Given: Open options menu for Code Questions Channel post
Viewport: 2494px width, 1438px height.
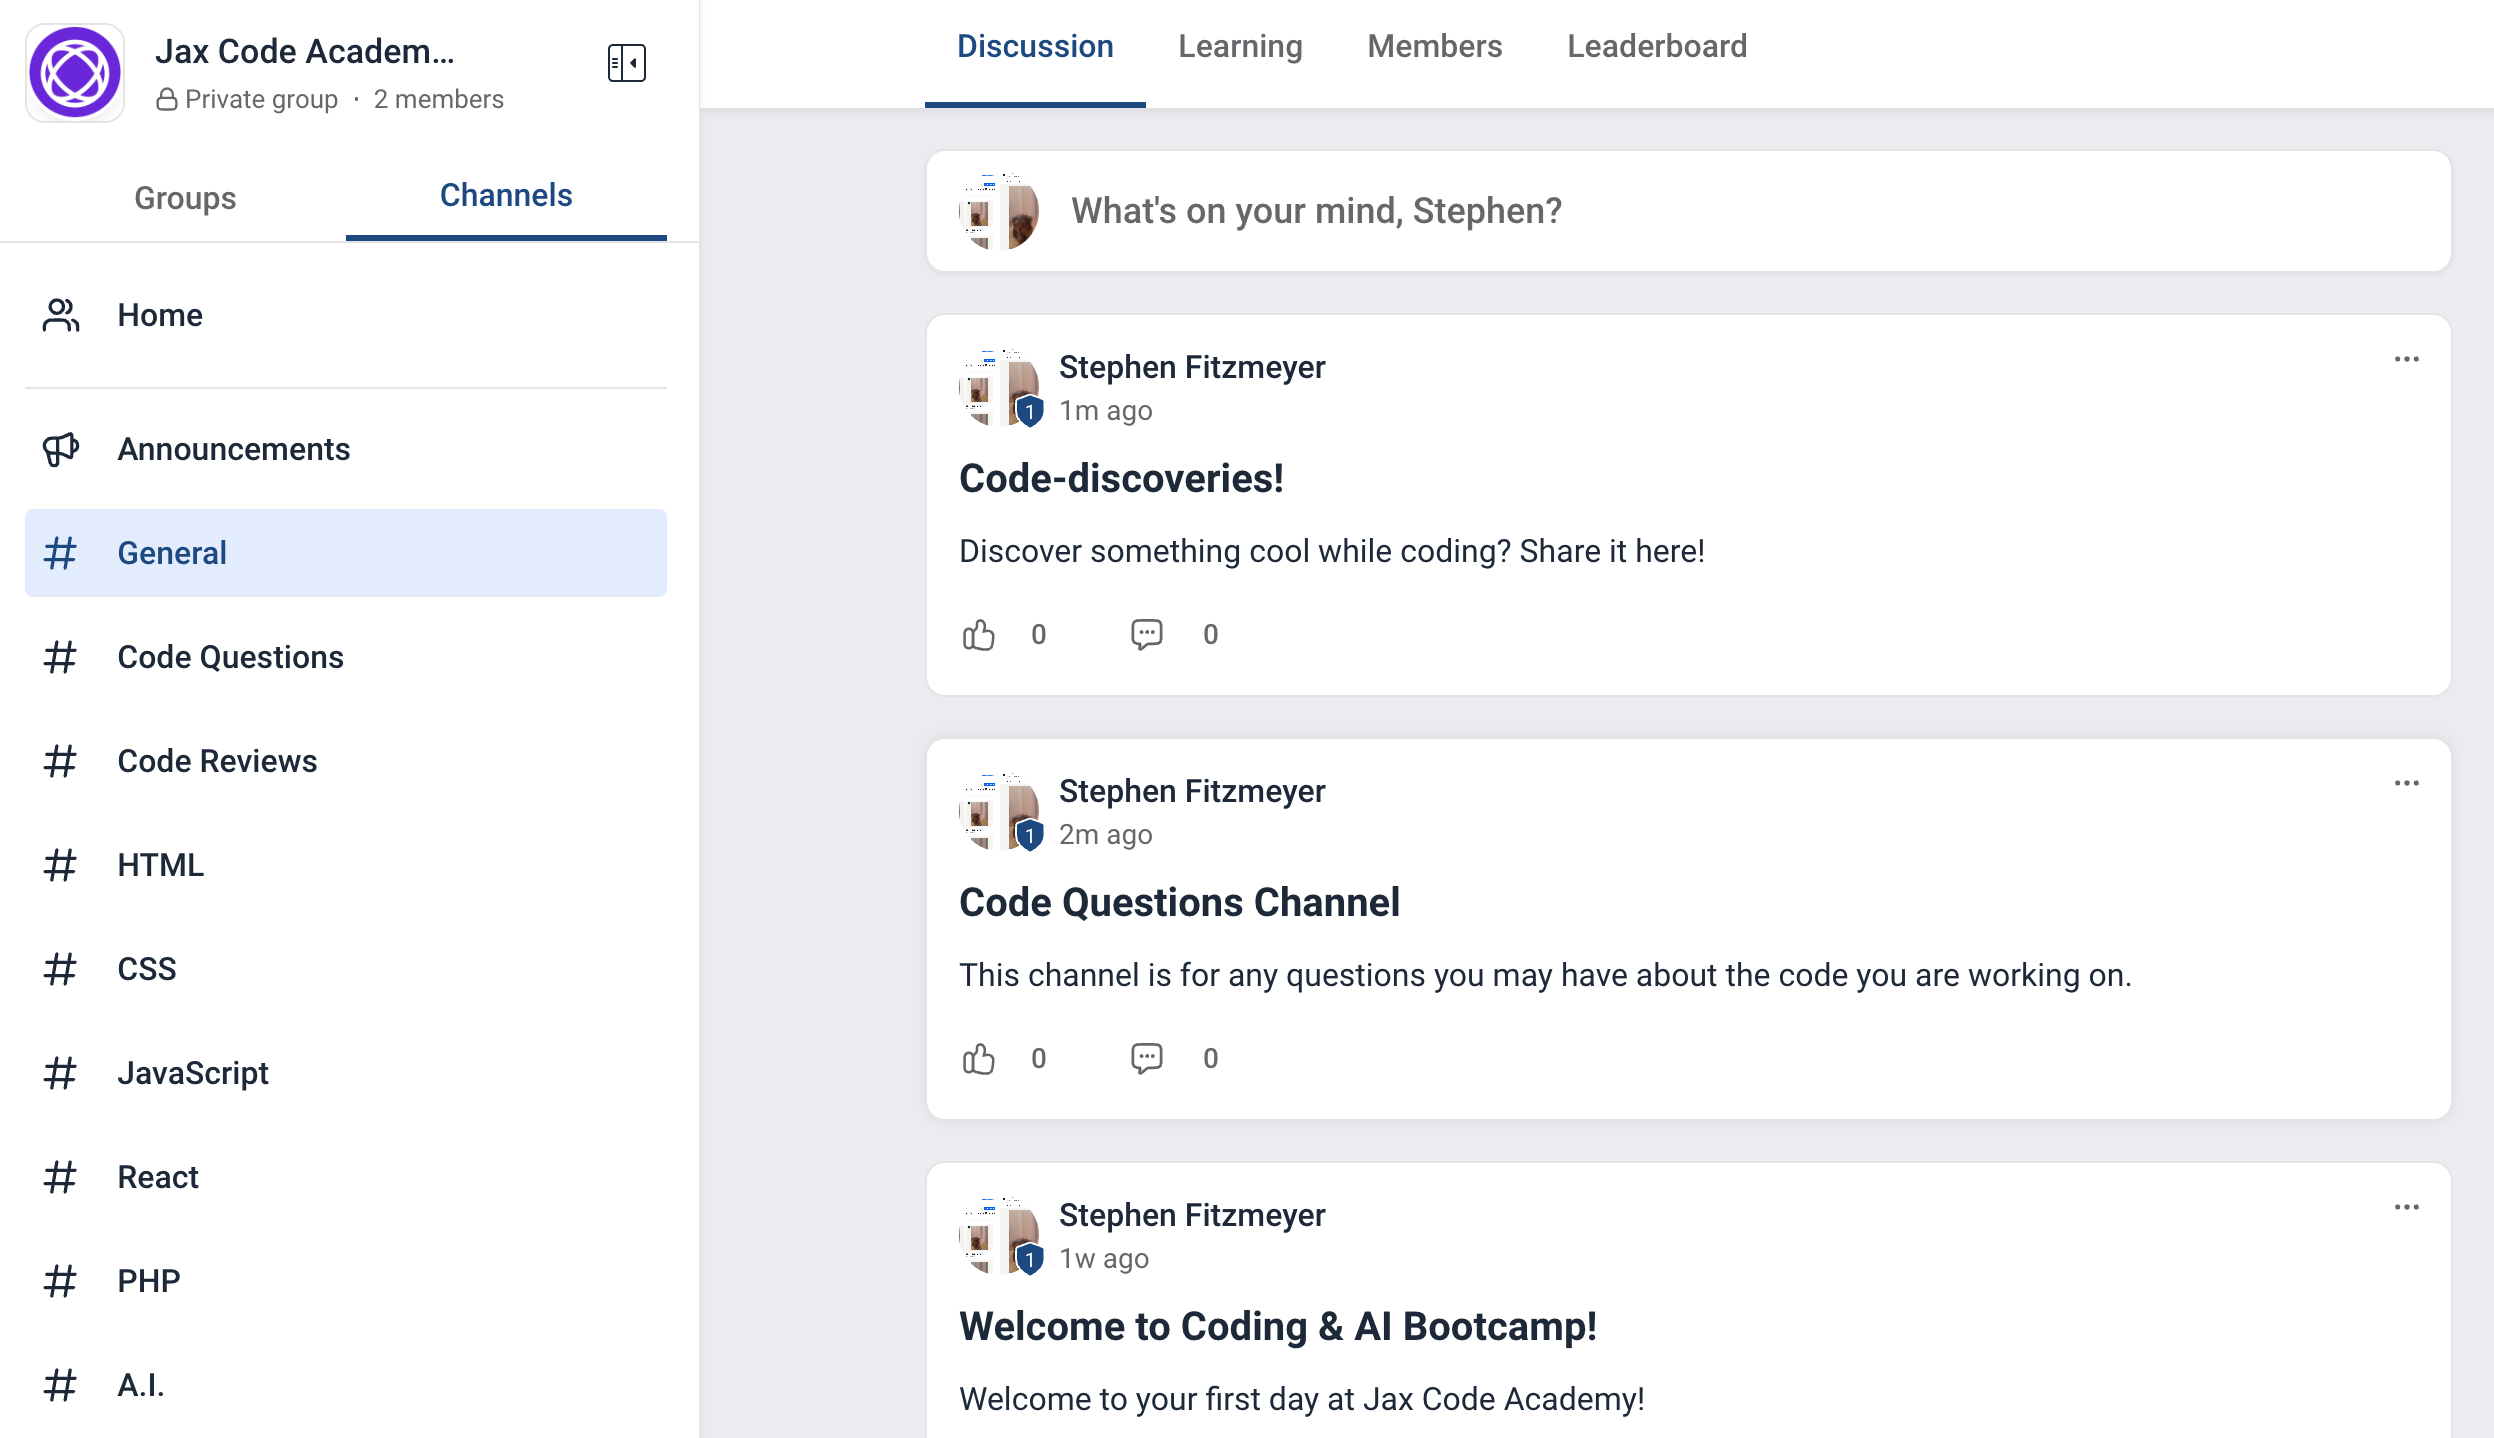Looking at the screenshot, I should 2406,783.
